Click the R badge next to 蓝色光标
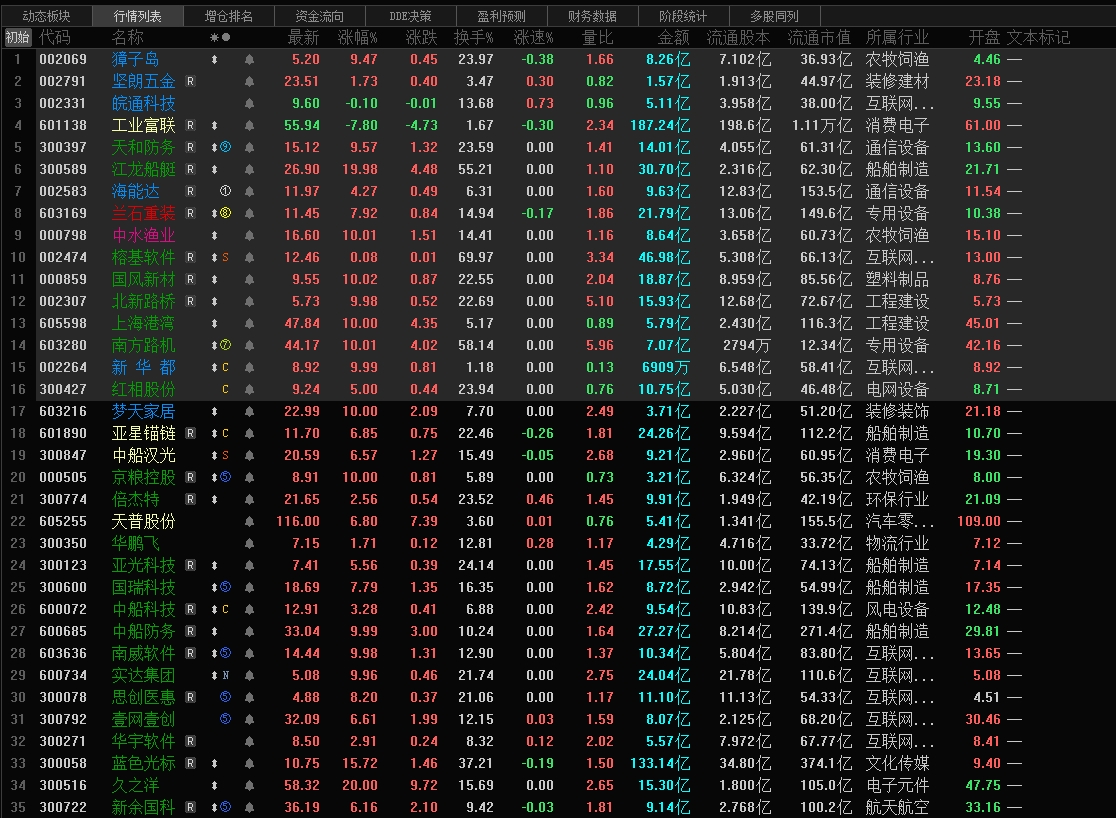1116x818 pixels. click(190, 762)
